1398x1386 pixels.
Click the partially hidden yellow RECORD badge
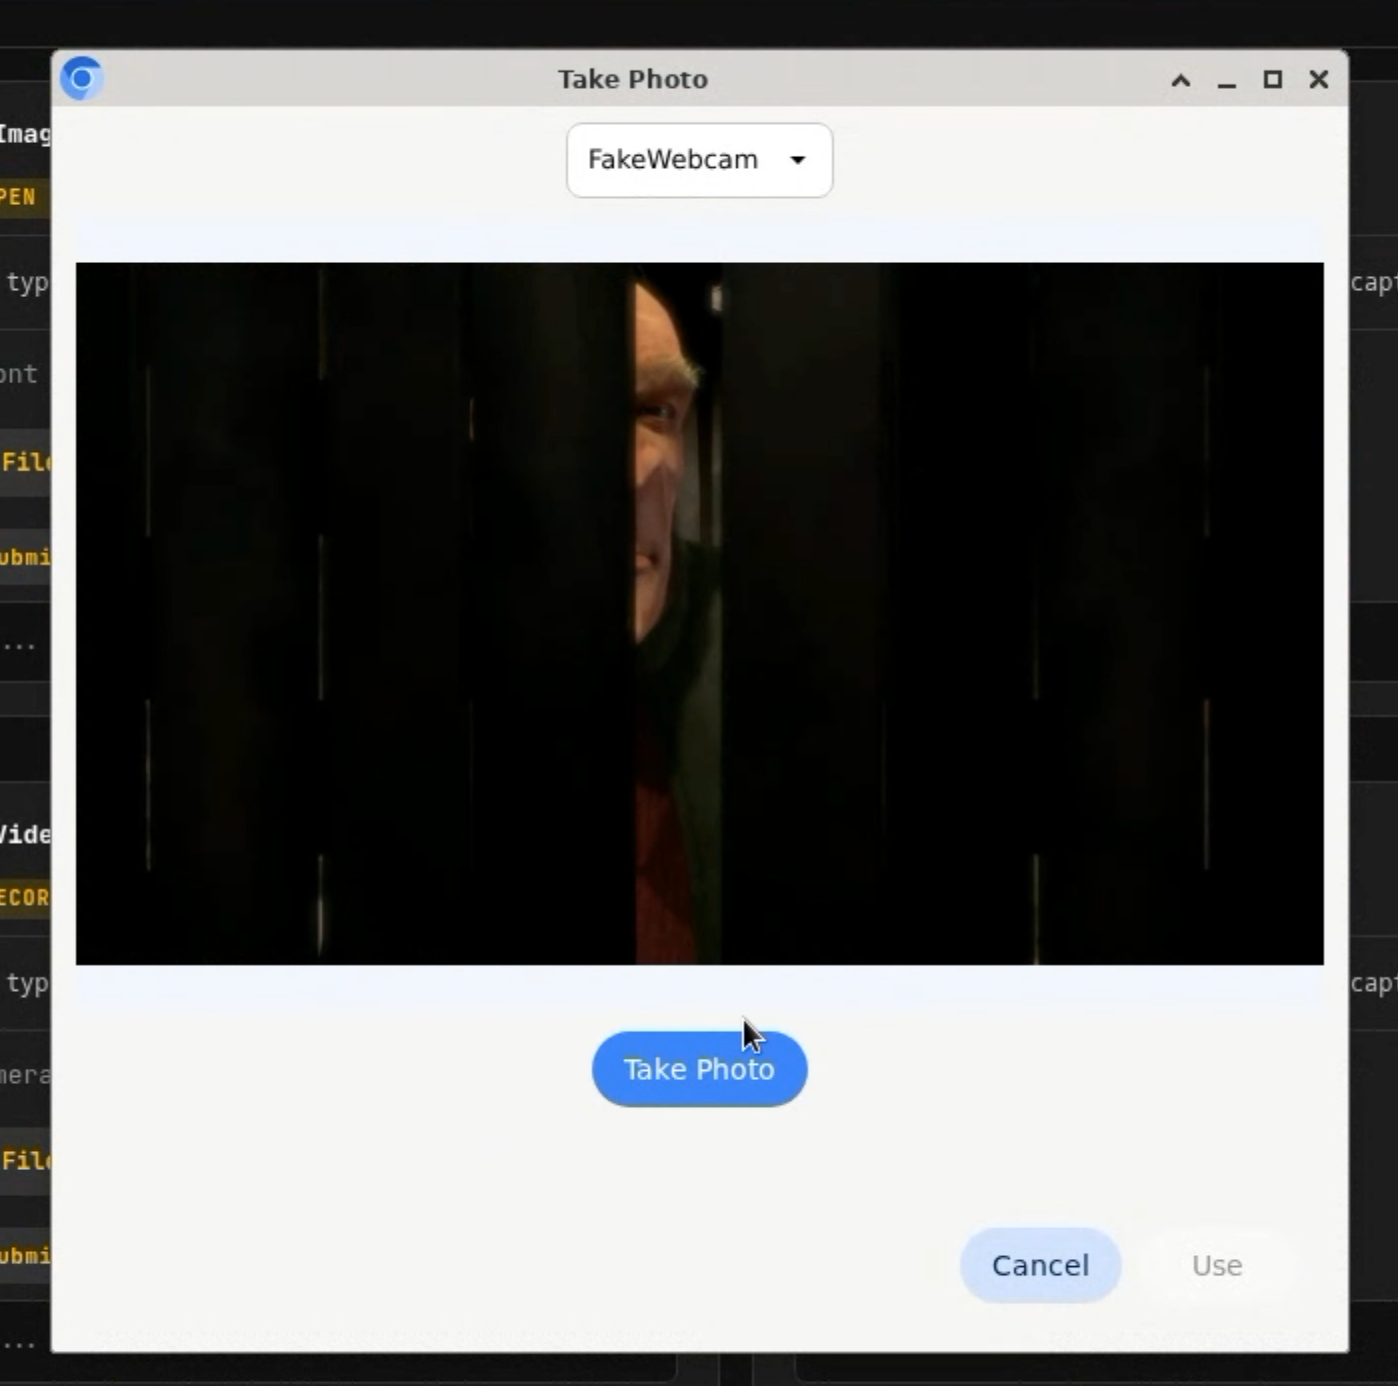(x=24, y=897)
